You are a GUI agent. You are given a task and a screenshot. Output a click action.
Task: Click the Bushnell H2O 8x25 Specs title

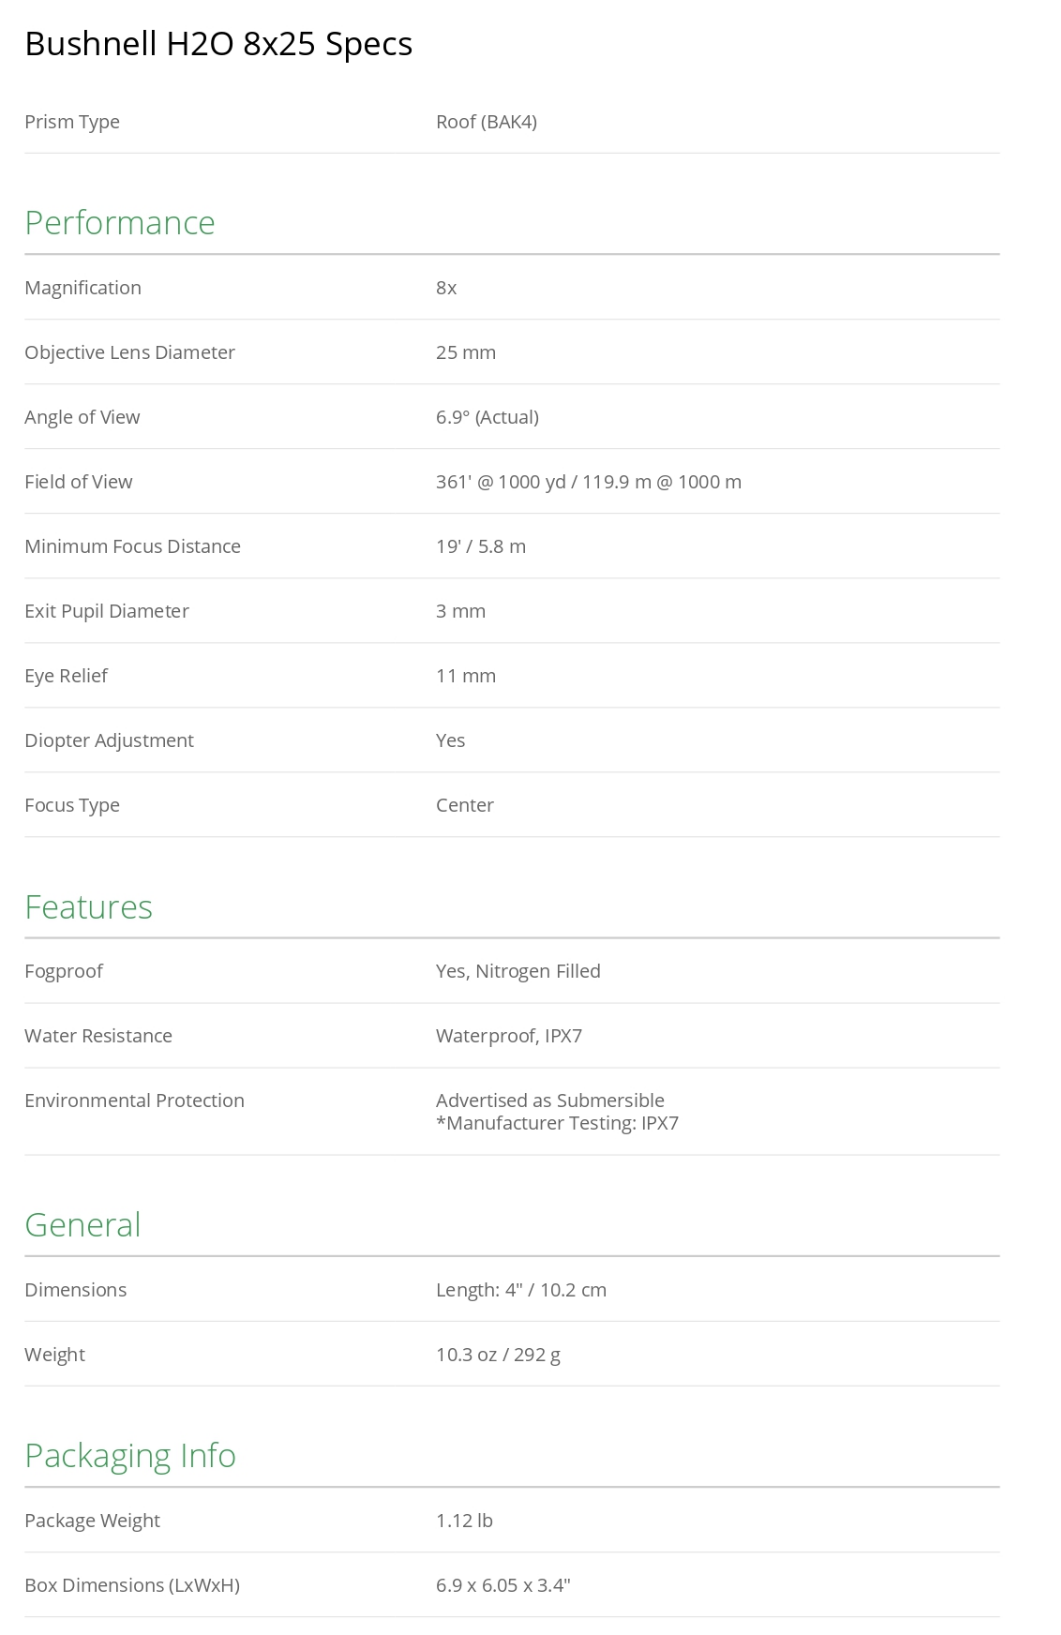[x=218, y=44]
